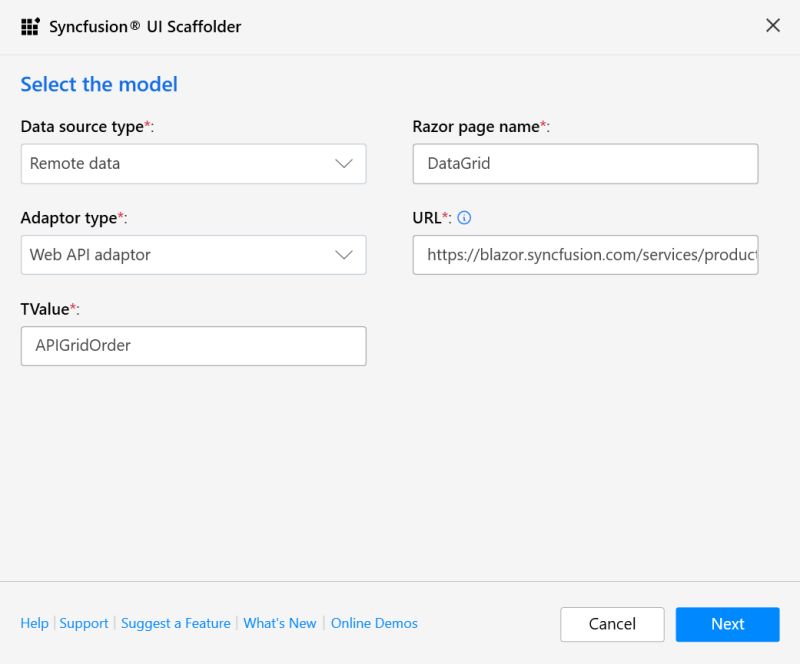The width and height of the screenshot is (800, 664).
Task: Select the Razor page name field
Action: pyautogui.click(x=585, y=163)
